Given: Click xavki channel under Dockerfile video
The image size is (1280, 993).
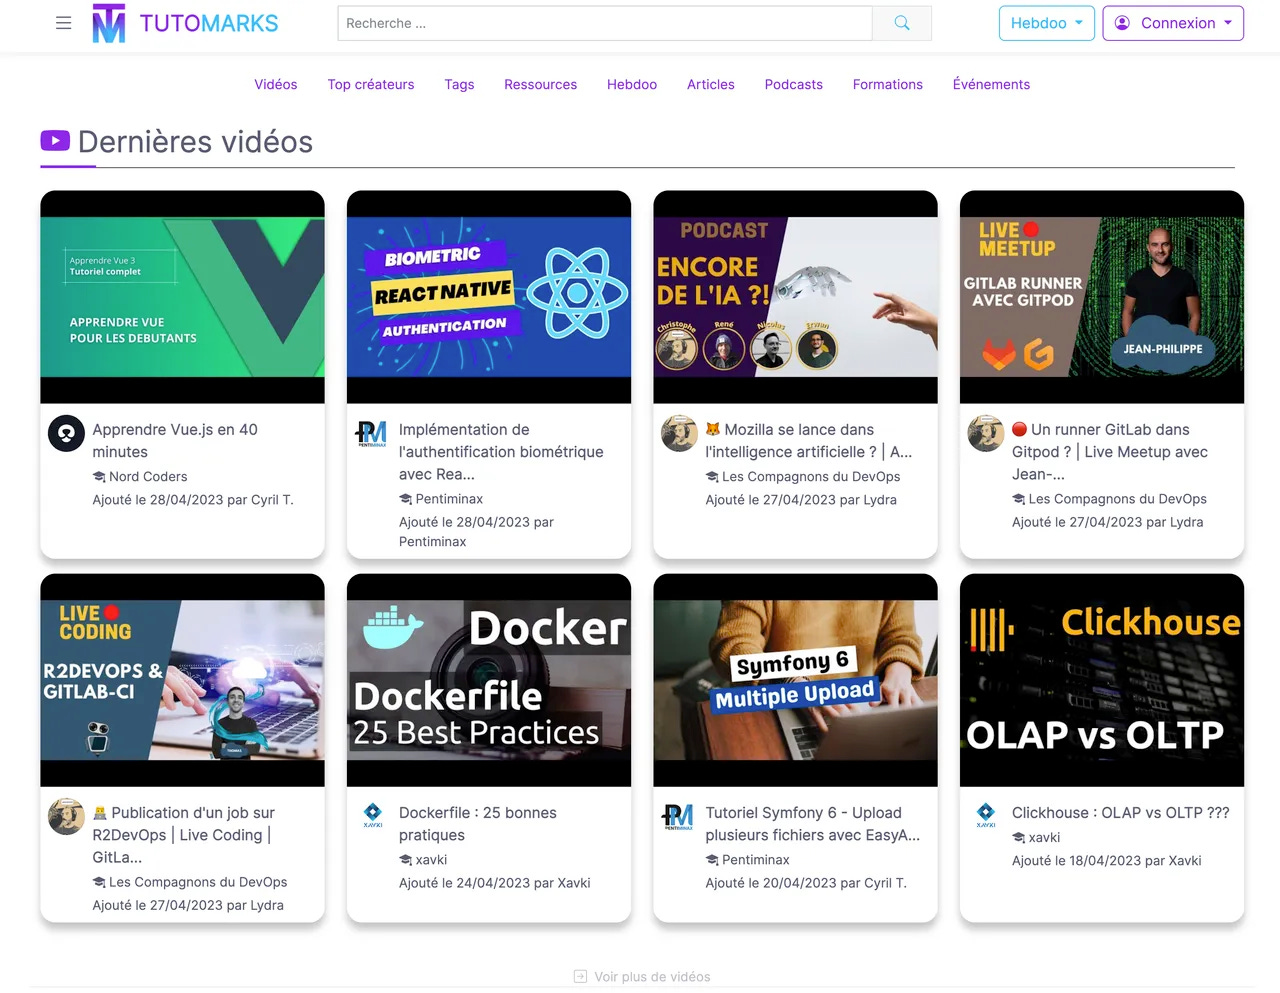Looking at the screenshot, I should click(x=431, y=859).
